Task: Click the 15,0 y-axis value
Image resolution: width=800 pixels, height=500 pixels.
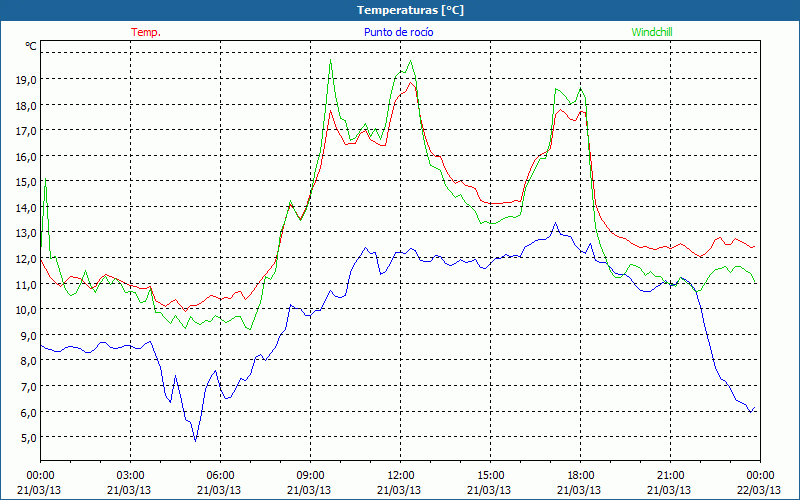Action: tap(27, 182)
